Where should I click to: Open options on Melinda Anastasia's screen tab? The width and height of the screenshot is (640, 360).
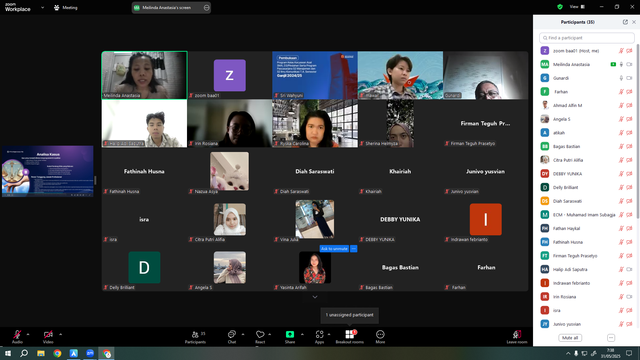point(207,8)
